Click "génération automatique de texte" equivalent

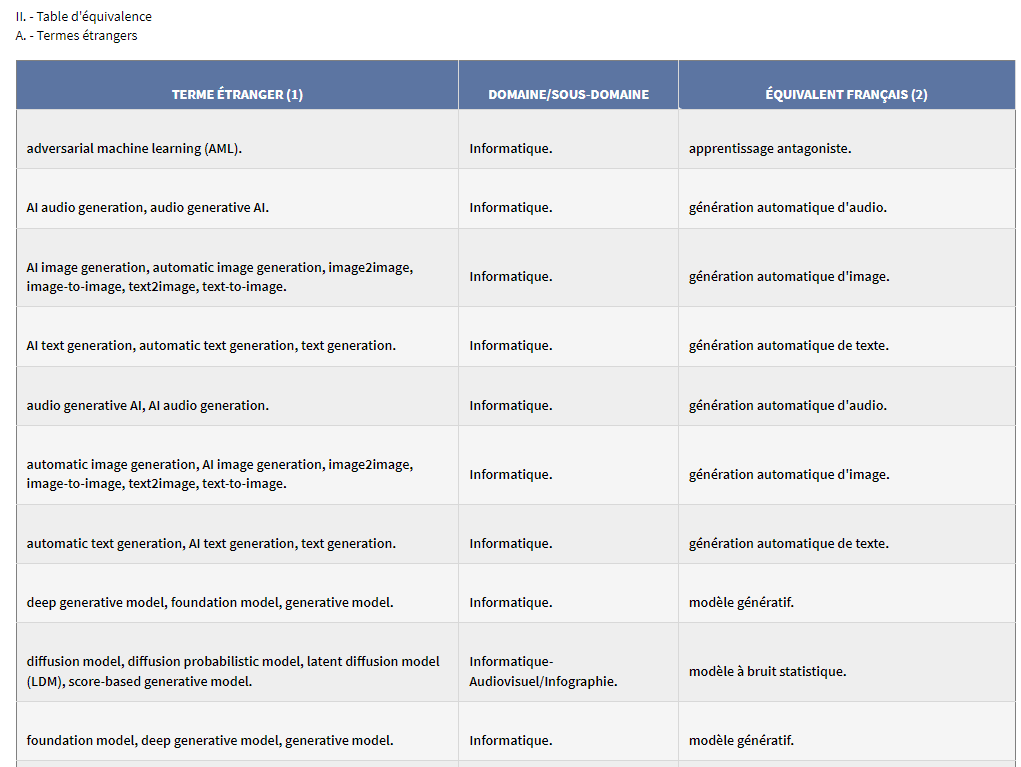click(x=788, y=345)
